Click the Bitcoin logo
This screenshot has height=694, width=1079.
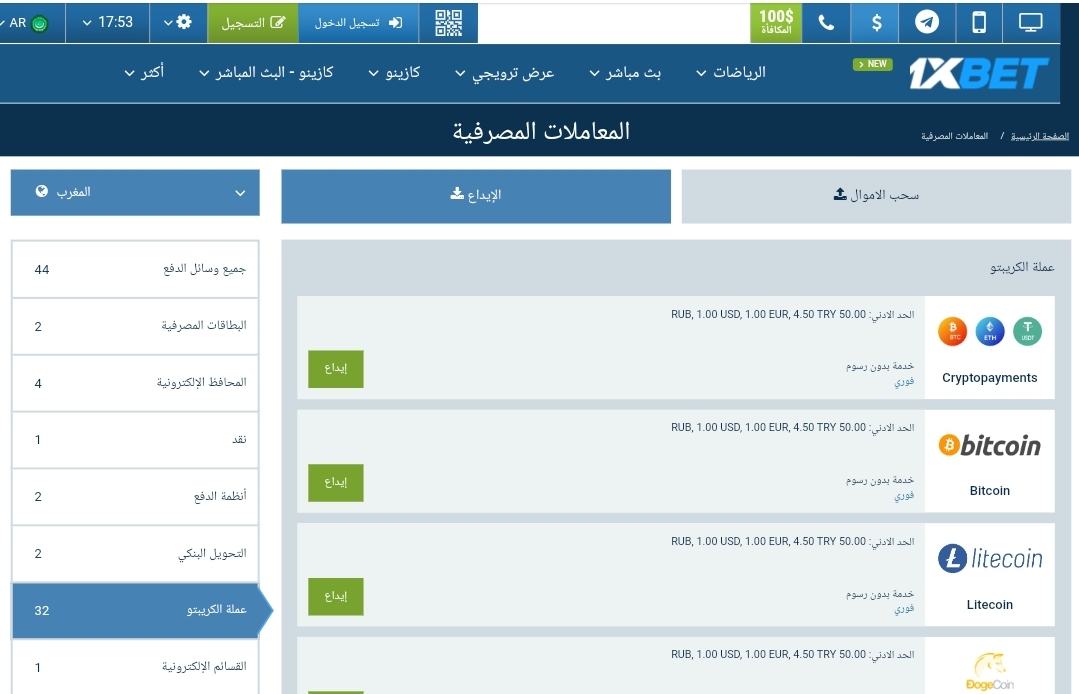tap(990, 446)
